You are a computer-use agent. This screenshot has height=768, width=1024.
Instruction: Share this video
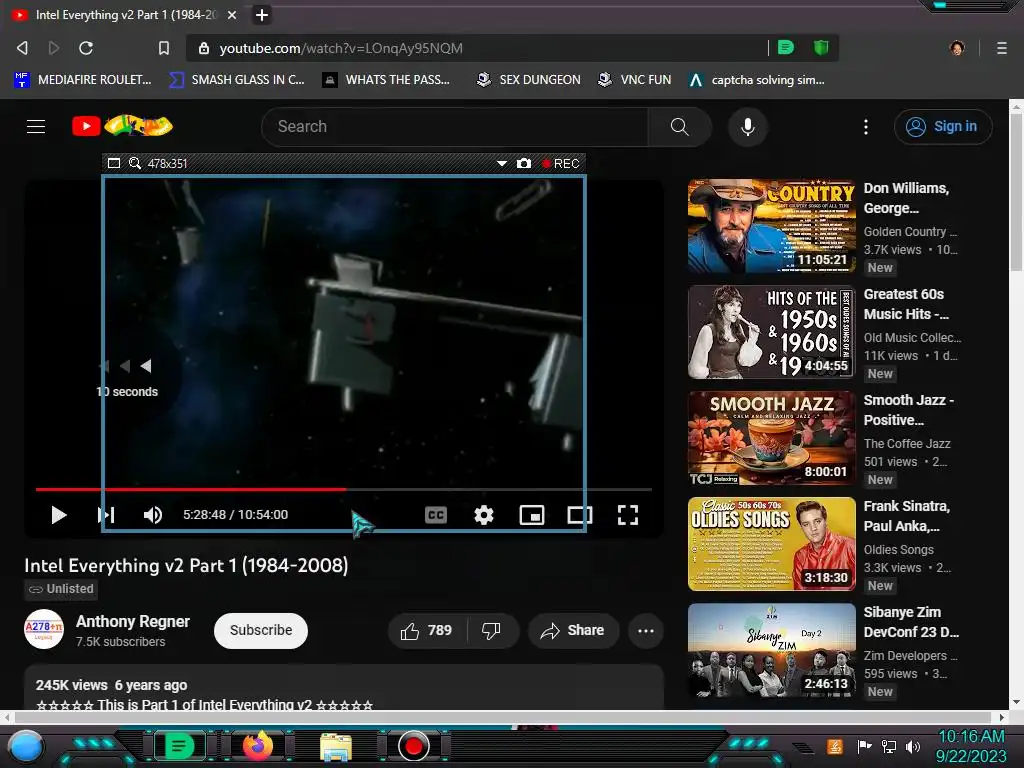pos(573,631)
